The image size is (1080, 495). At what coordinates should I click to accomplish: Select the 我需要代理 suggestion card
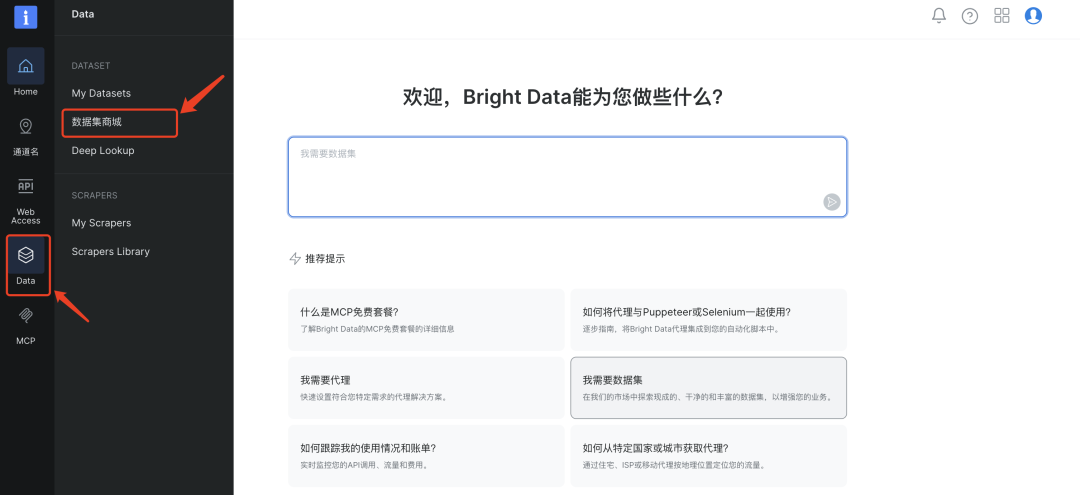coord(426,388)
